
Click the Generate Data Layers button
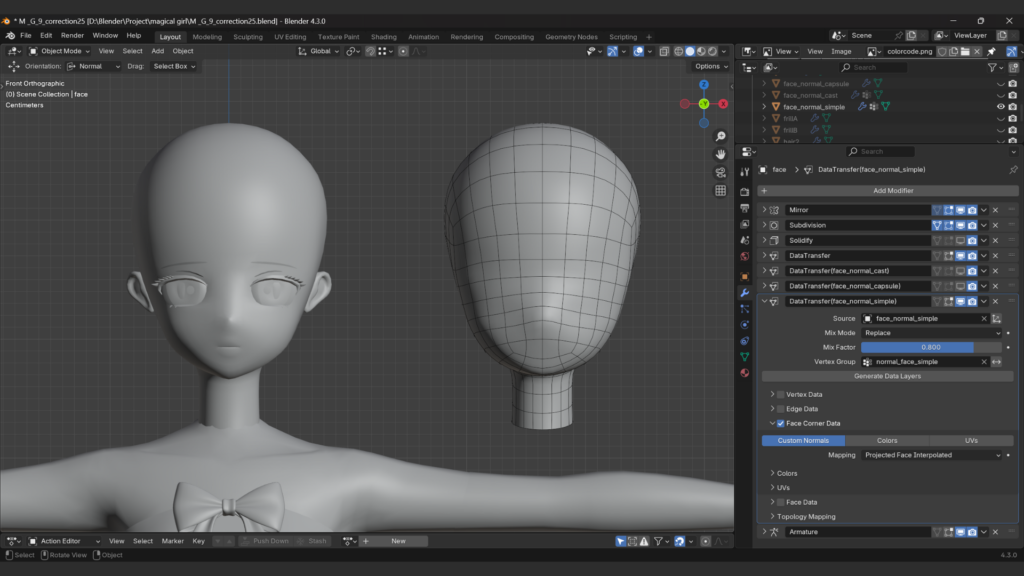pyautogui.click(x=887, y=376)
